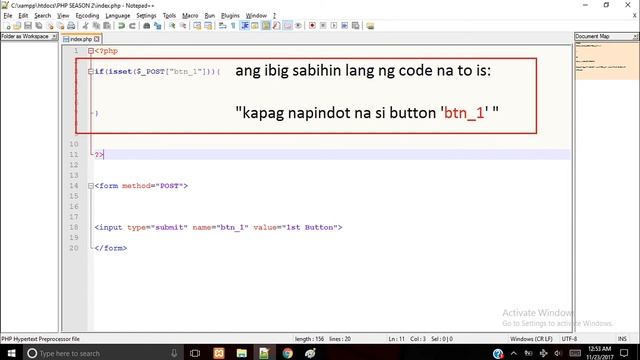Click the Copy toolbar icon
The width and height of the screenshot is (640, 360).
coord(96,26)
